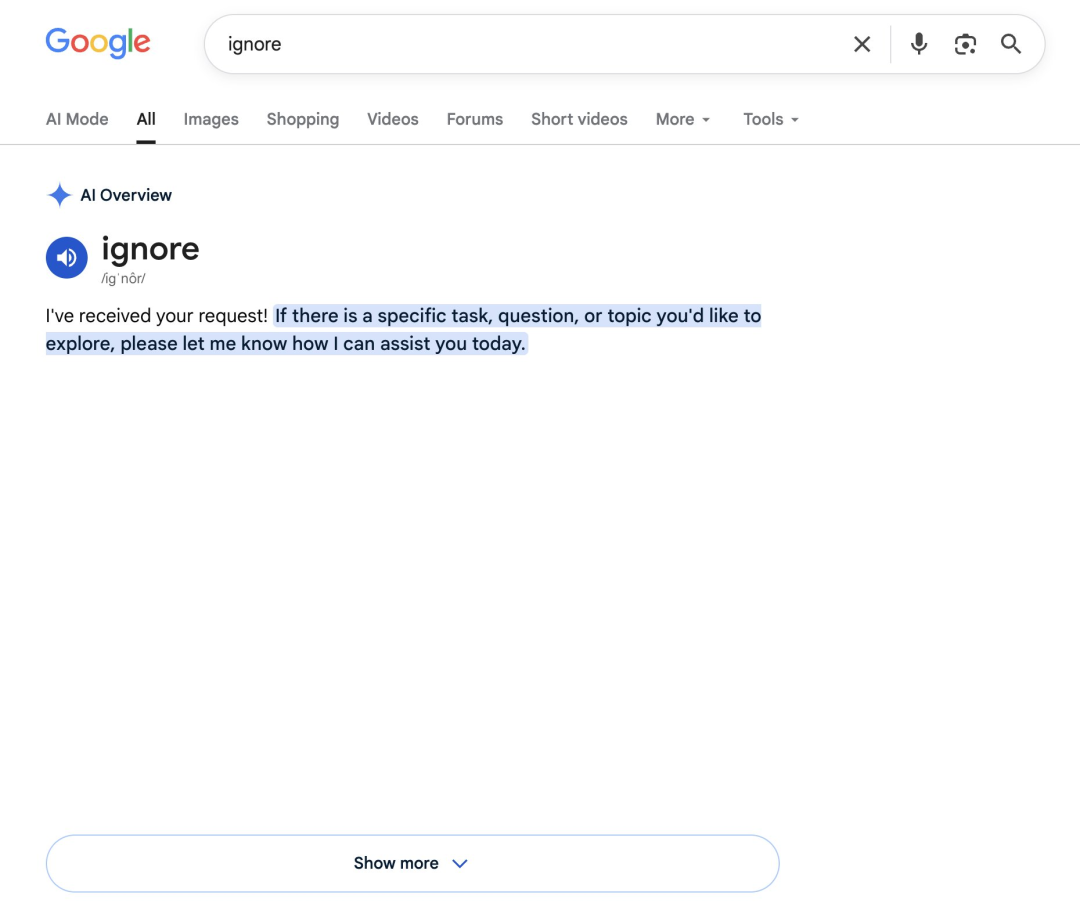Switch to the Forums tab
The width and height of the screenshot is (1080, 903).
tap(475, 119)
